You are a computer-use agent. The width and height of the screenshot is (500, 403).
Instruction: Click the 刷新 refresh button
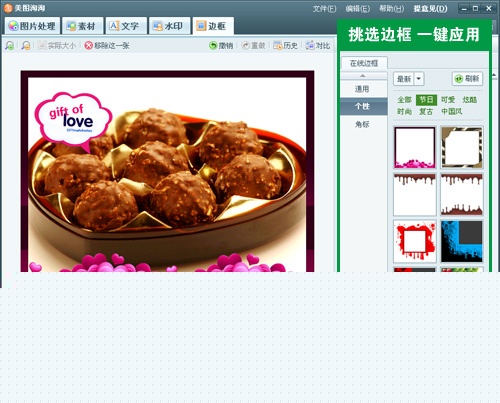467,79
